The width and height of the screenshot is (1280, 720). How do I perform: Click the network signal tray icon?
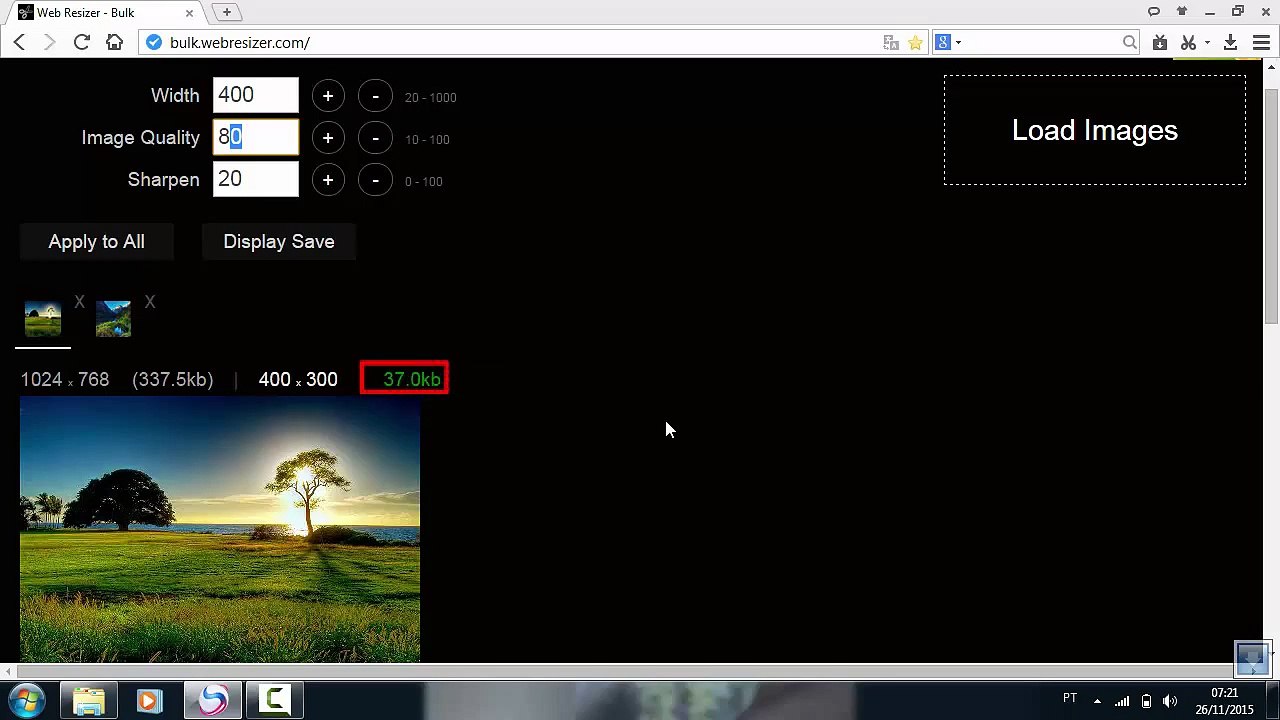point(1122,701)
